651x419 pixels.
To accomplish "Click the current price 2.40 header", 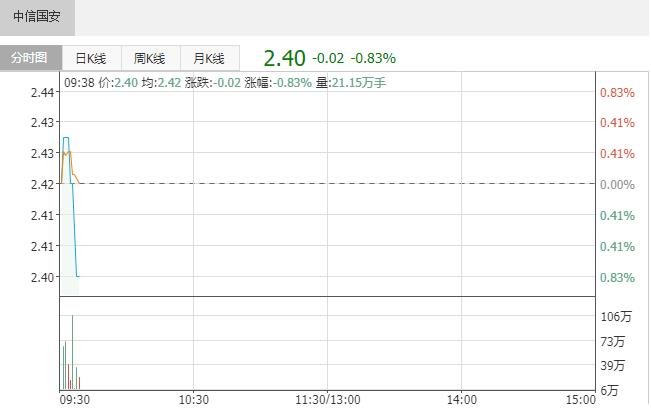I will [284, 58].
